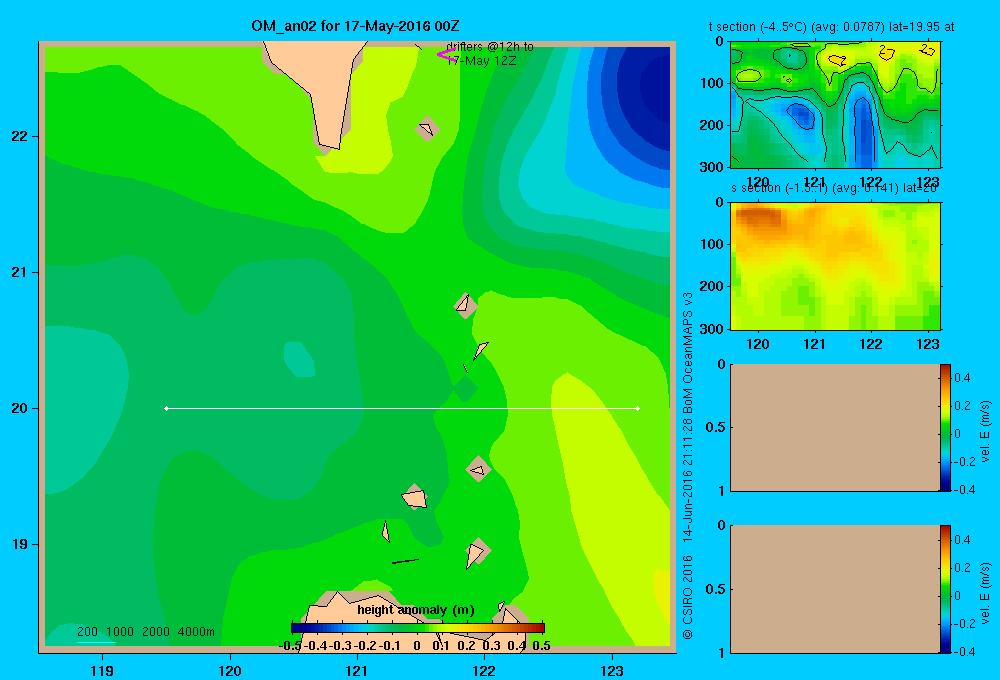Click the orange high-salinity patch in s section
1000x680 pixels.
point(759,219)
